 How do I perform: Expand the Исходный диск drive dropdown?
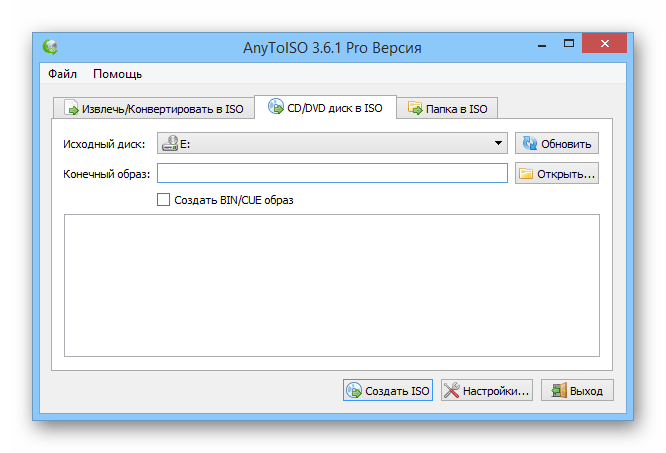pyautogui.click(x=332, y=143)
